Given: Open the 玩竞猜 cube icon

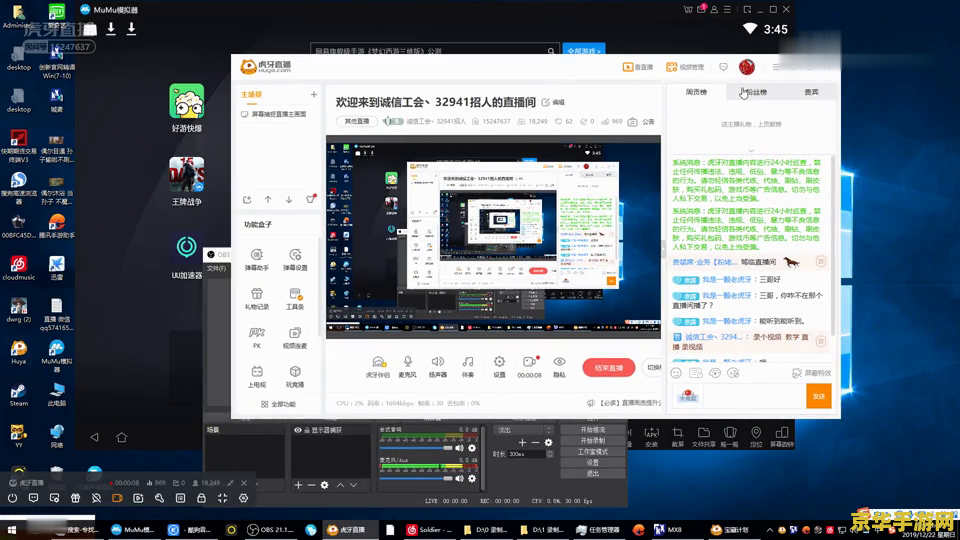Looking at the screenshot, I should 295,376.
